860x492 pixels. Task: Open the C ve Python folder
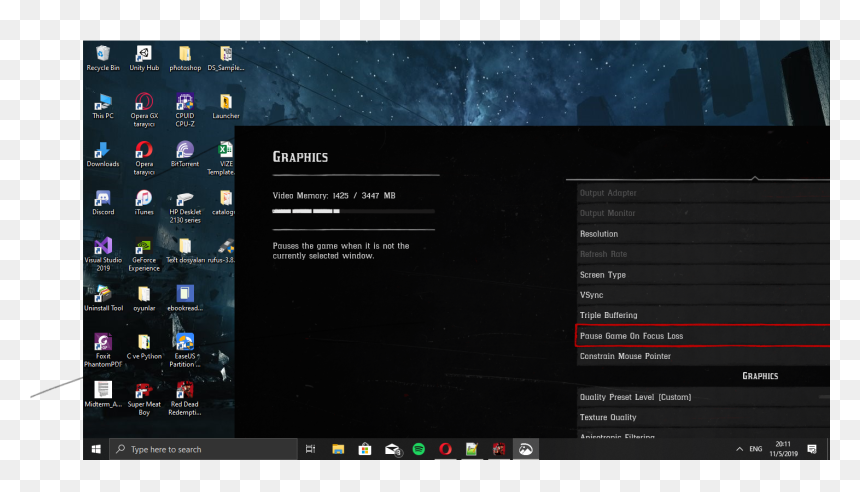(x=144, y=347)
